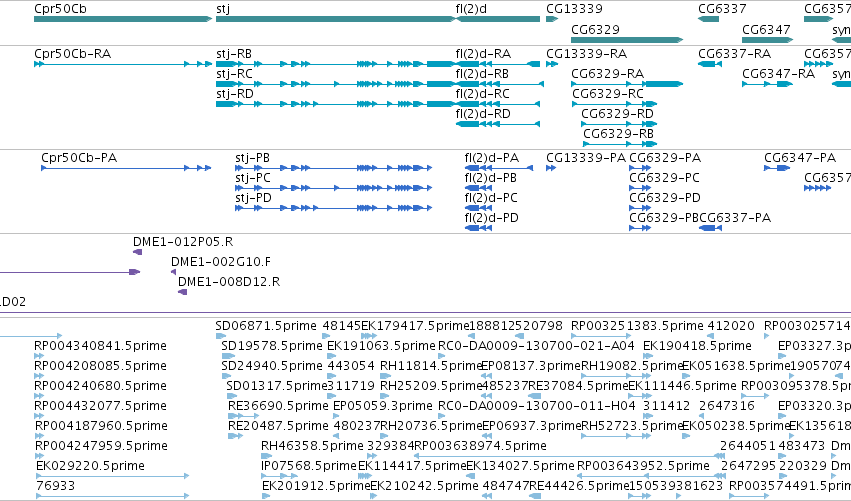The height and width of the screenshot is (501, 851).
Task: Click the SD24940.5prime EST label
Action: (272, 366)
